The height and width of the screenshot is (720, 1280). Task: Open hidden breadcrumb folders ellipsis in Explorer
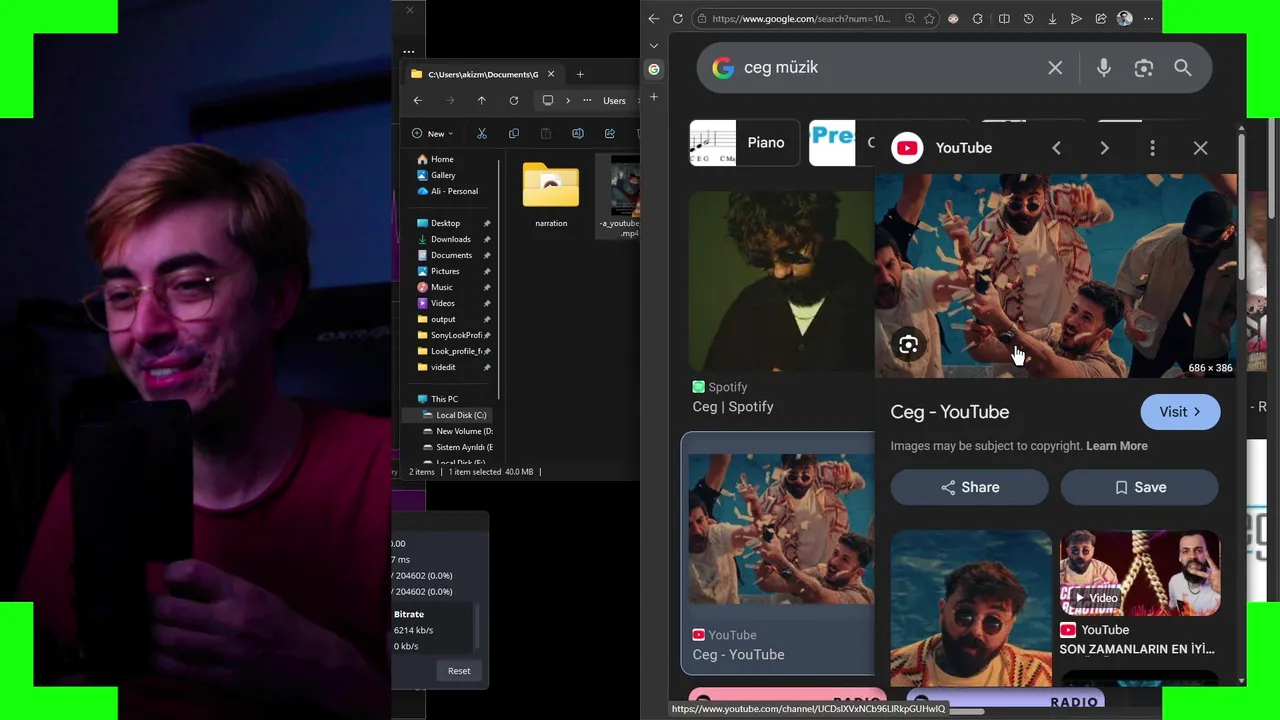tap(587, 100)
